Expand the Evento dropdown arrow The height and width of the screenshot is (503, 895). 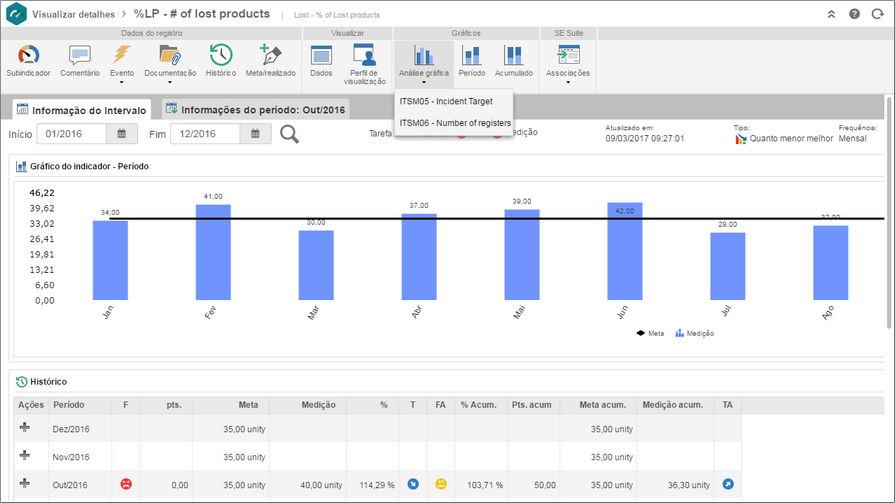coord(122,83)
